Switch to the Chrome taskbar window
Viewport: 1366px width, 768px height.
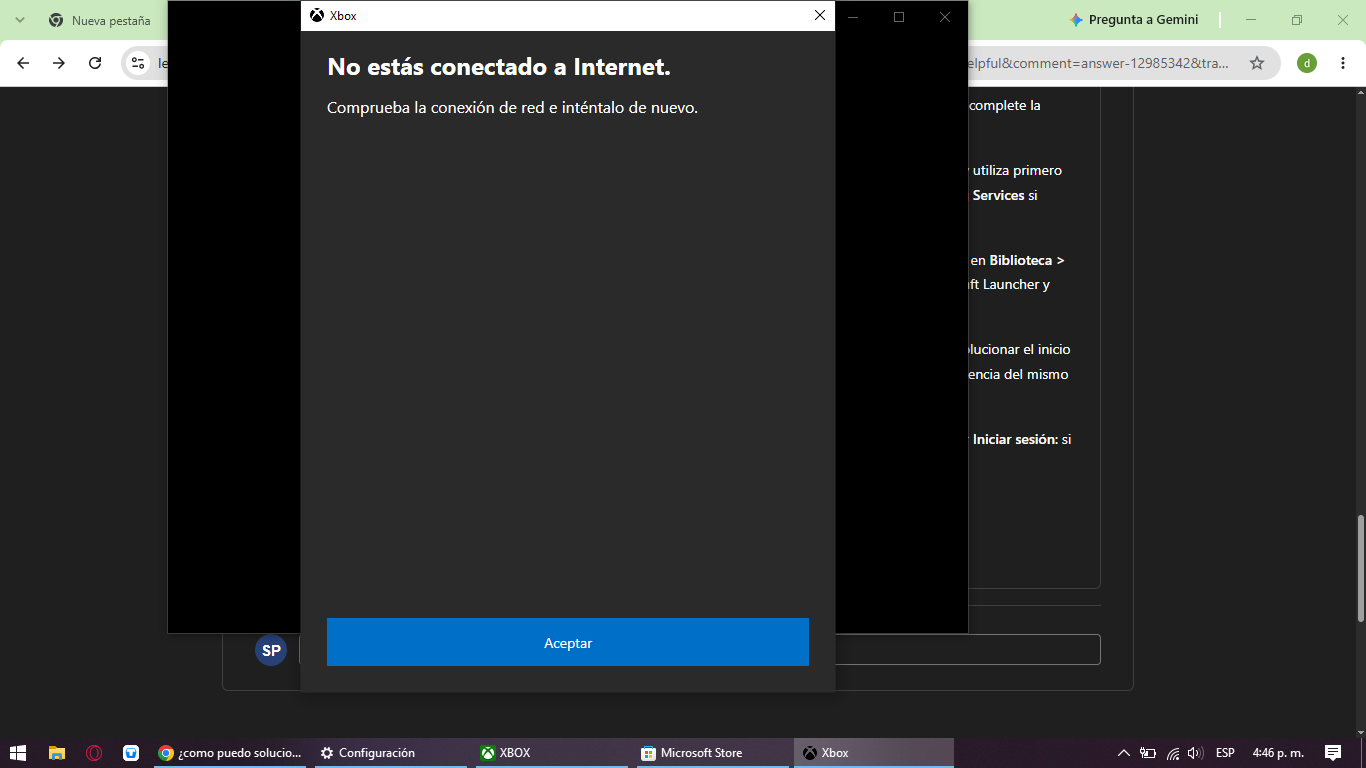(x=231, y=753)
